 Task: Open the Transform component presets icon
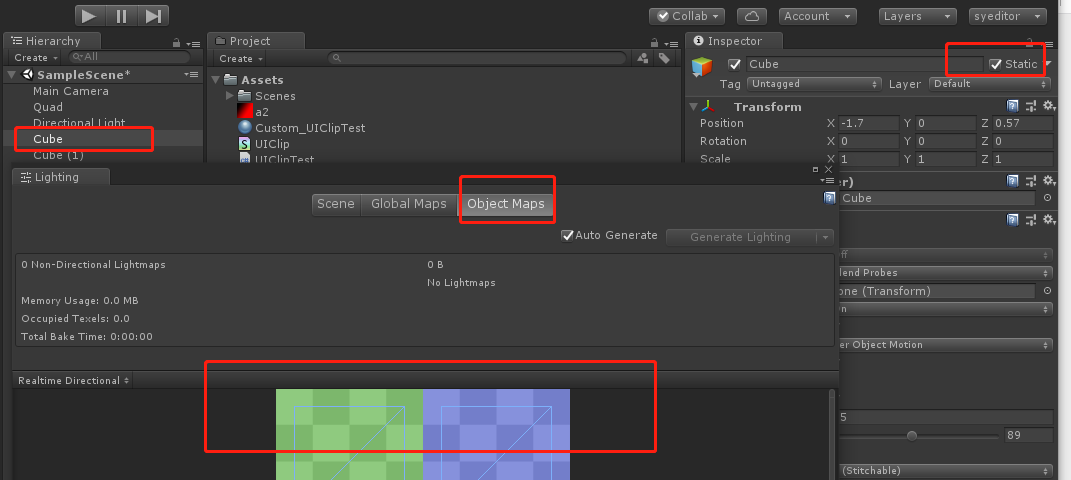pyautogui.click(x=1031, y=106)
